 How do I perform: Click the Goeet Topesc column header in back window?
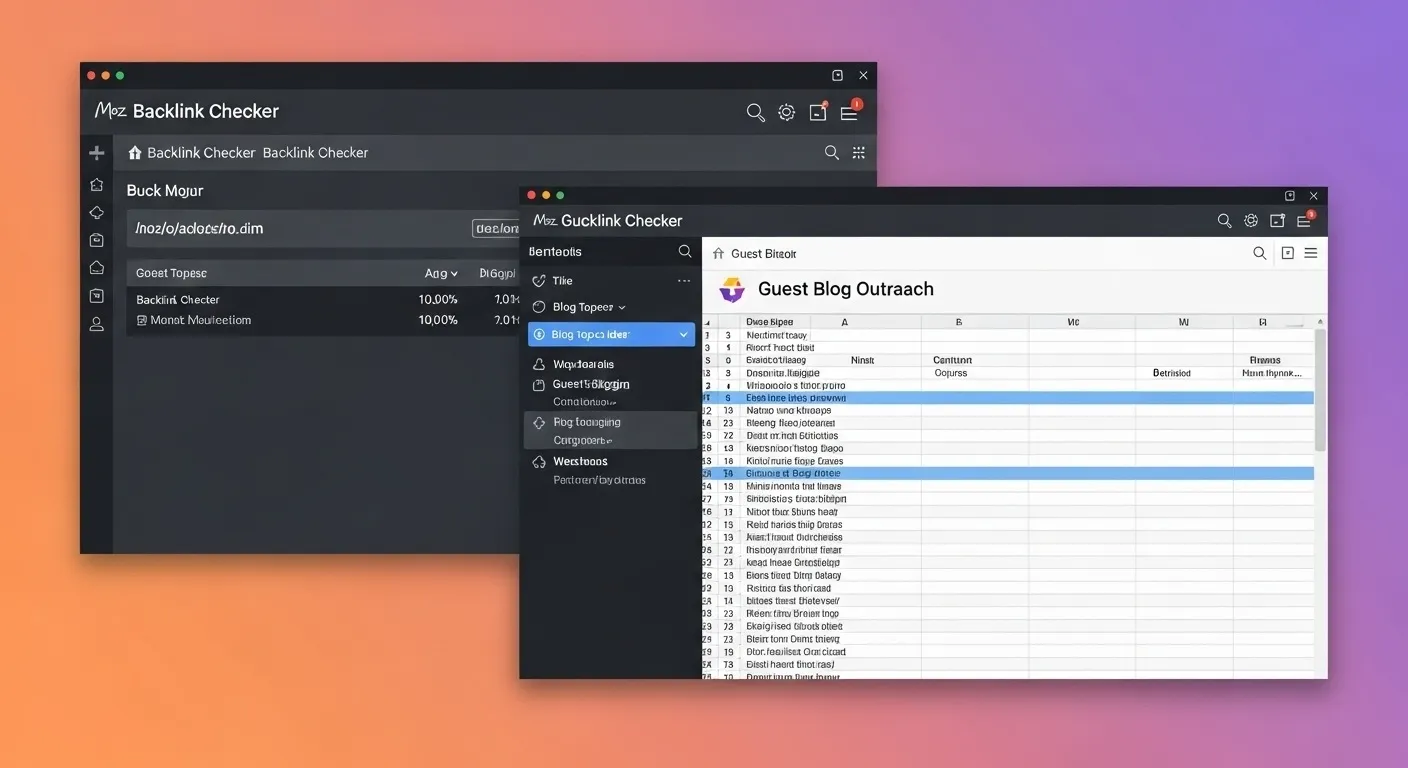[171, 273]
